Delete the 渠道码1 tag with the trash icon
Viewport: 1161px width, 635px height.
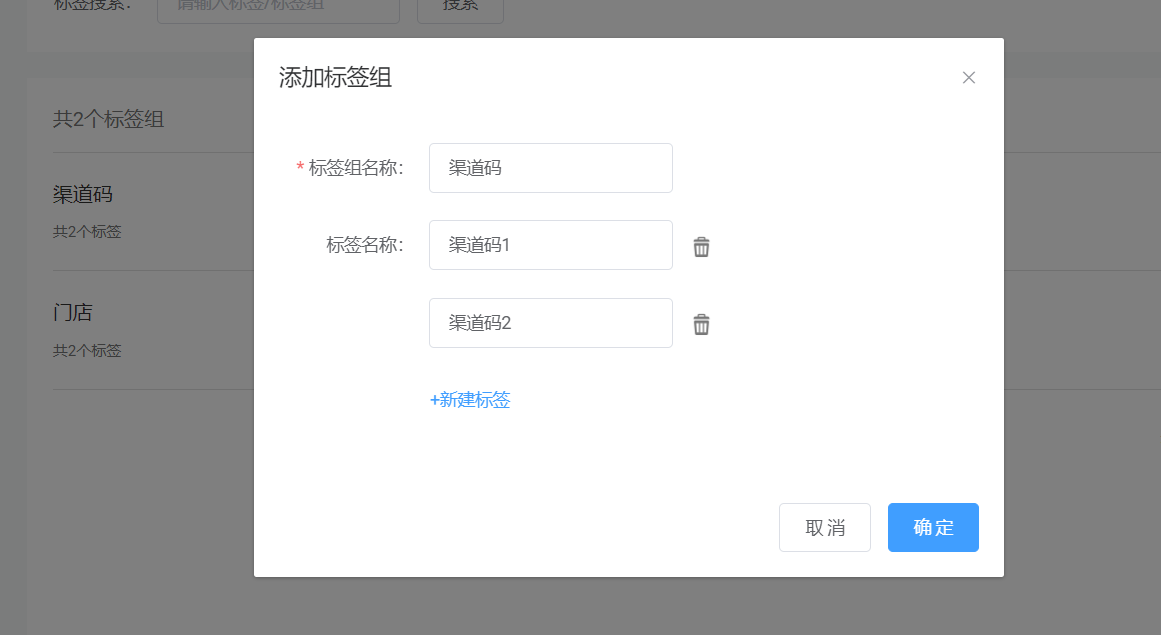(x=701, y=246)
